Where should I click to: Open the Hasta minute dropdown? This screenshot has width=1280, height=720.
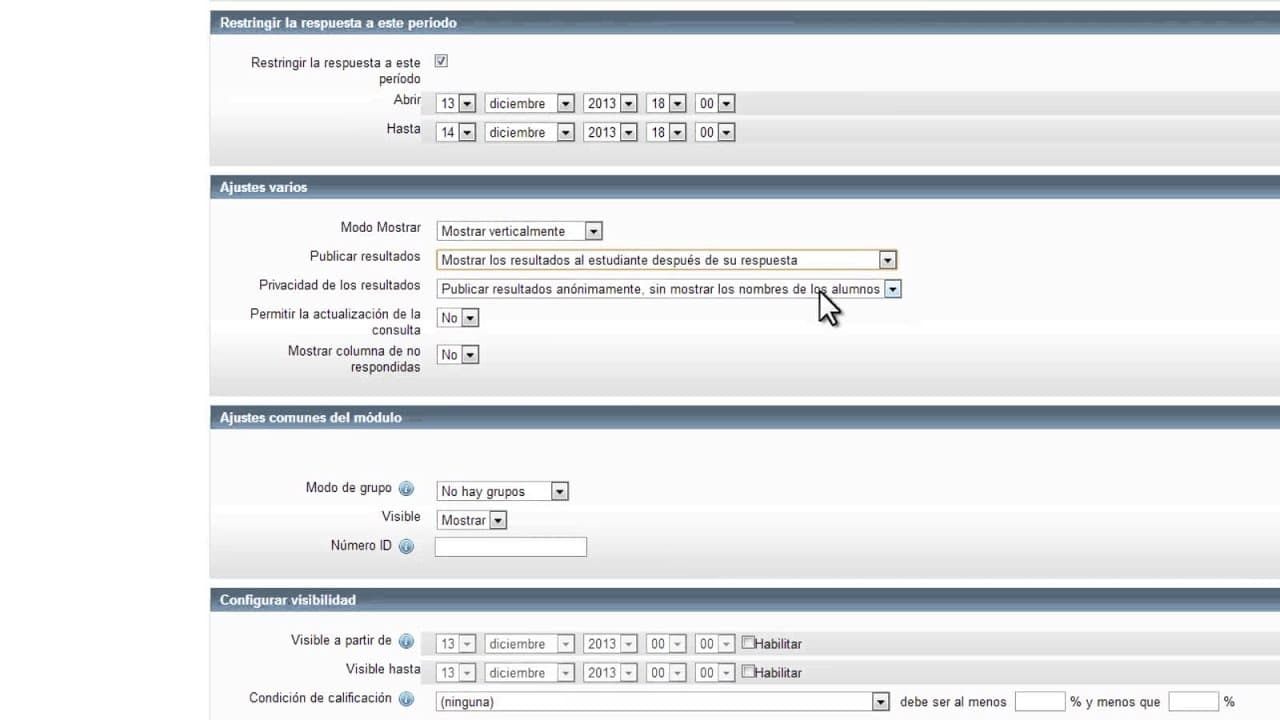(x=715, y=132)
